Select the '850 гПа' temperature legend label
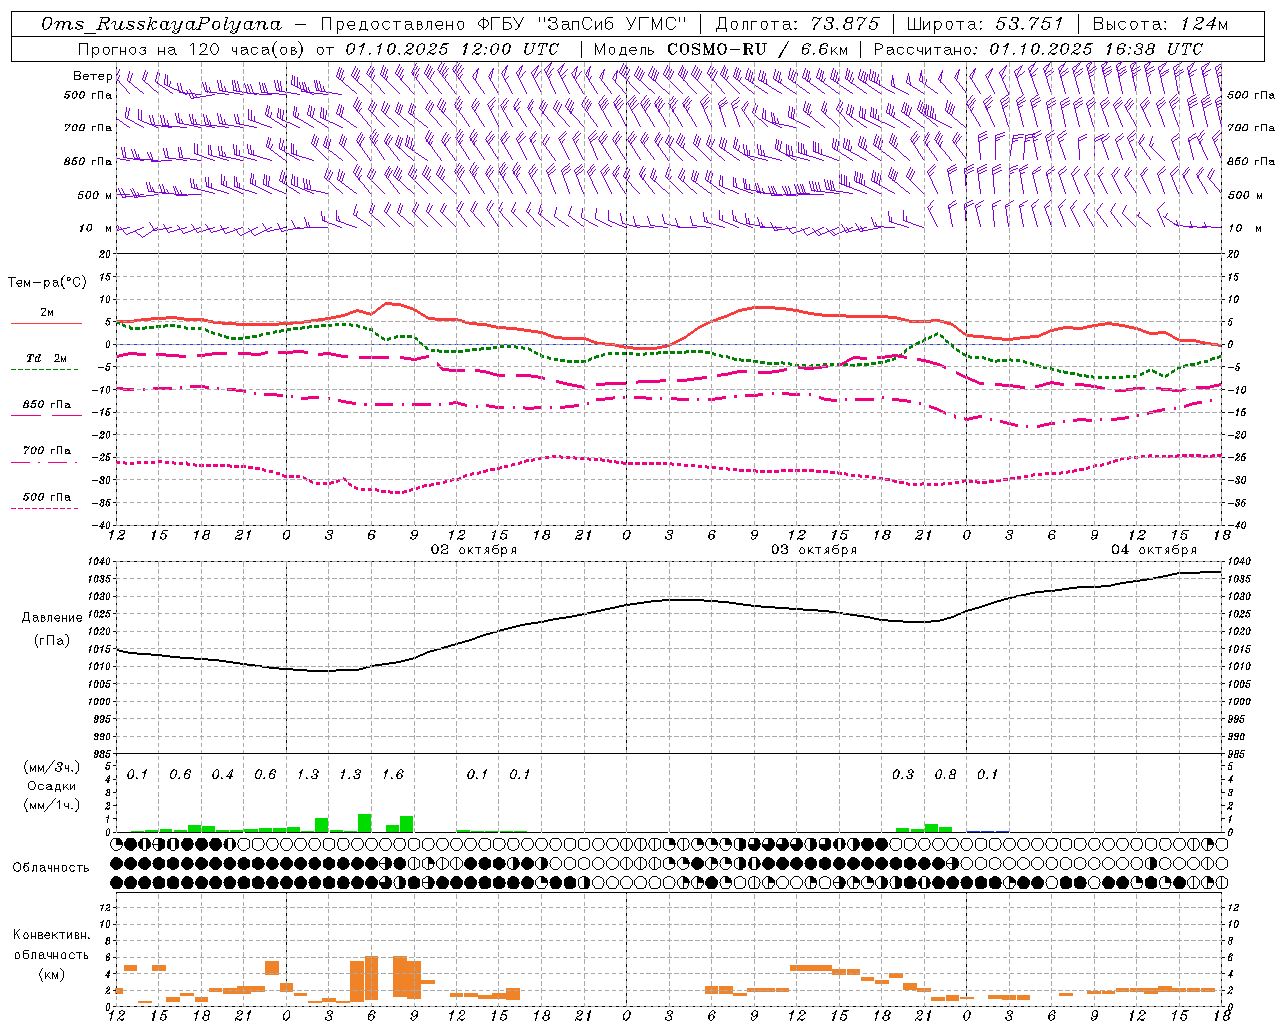The image size is (1280, 1024). tap(47, 405)
